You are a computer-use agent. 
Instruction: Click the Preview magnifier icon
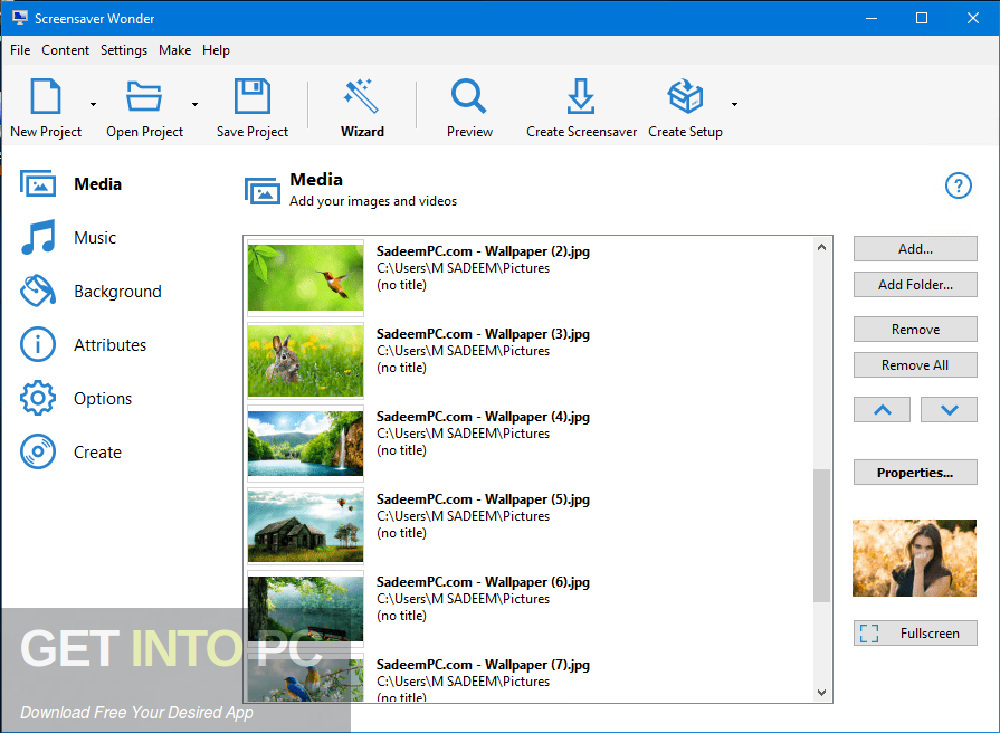[469, 96]
